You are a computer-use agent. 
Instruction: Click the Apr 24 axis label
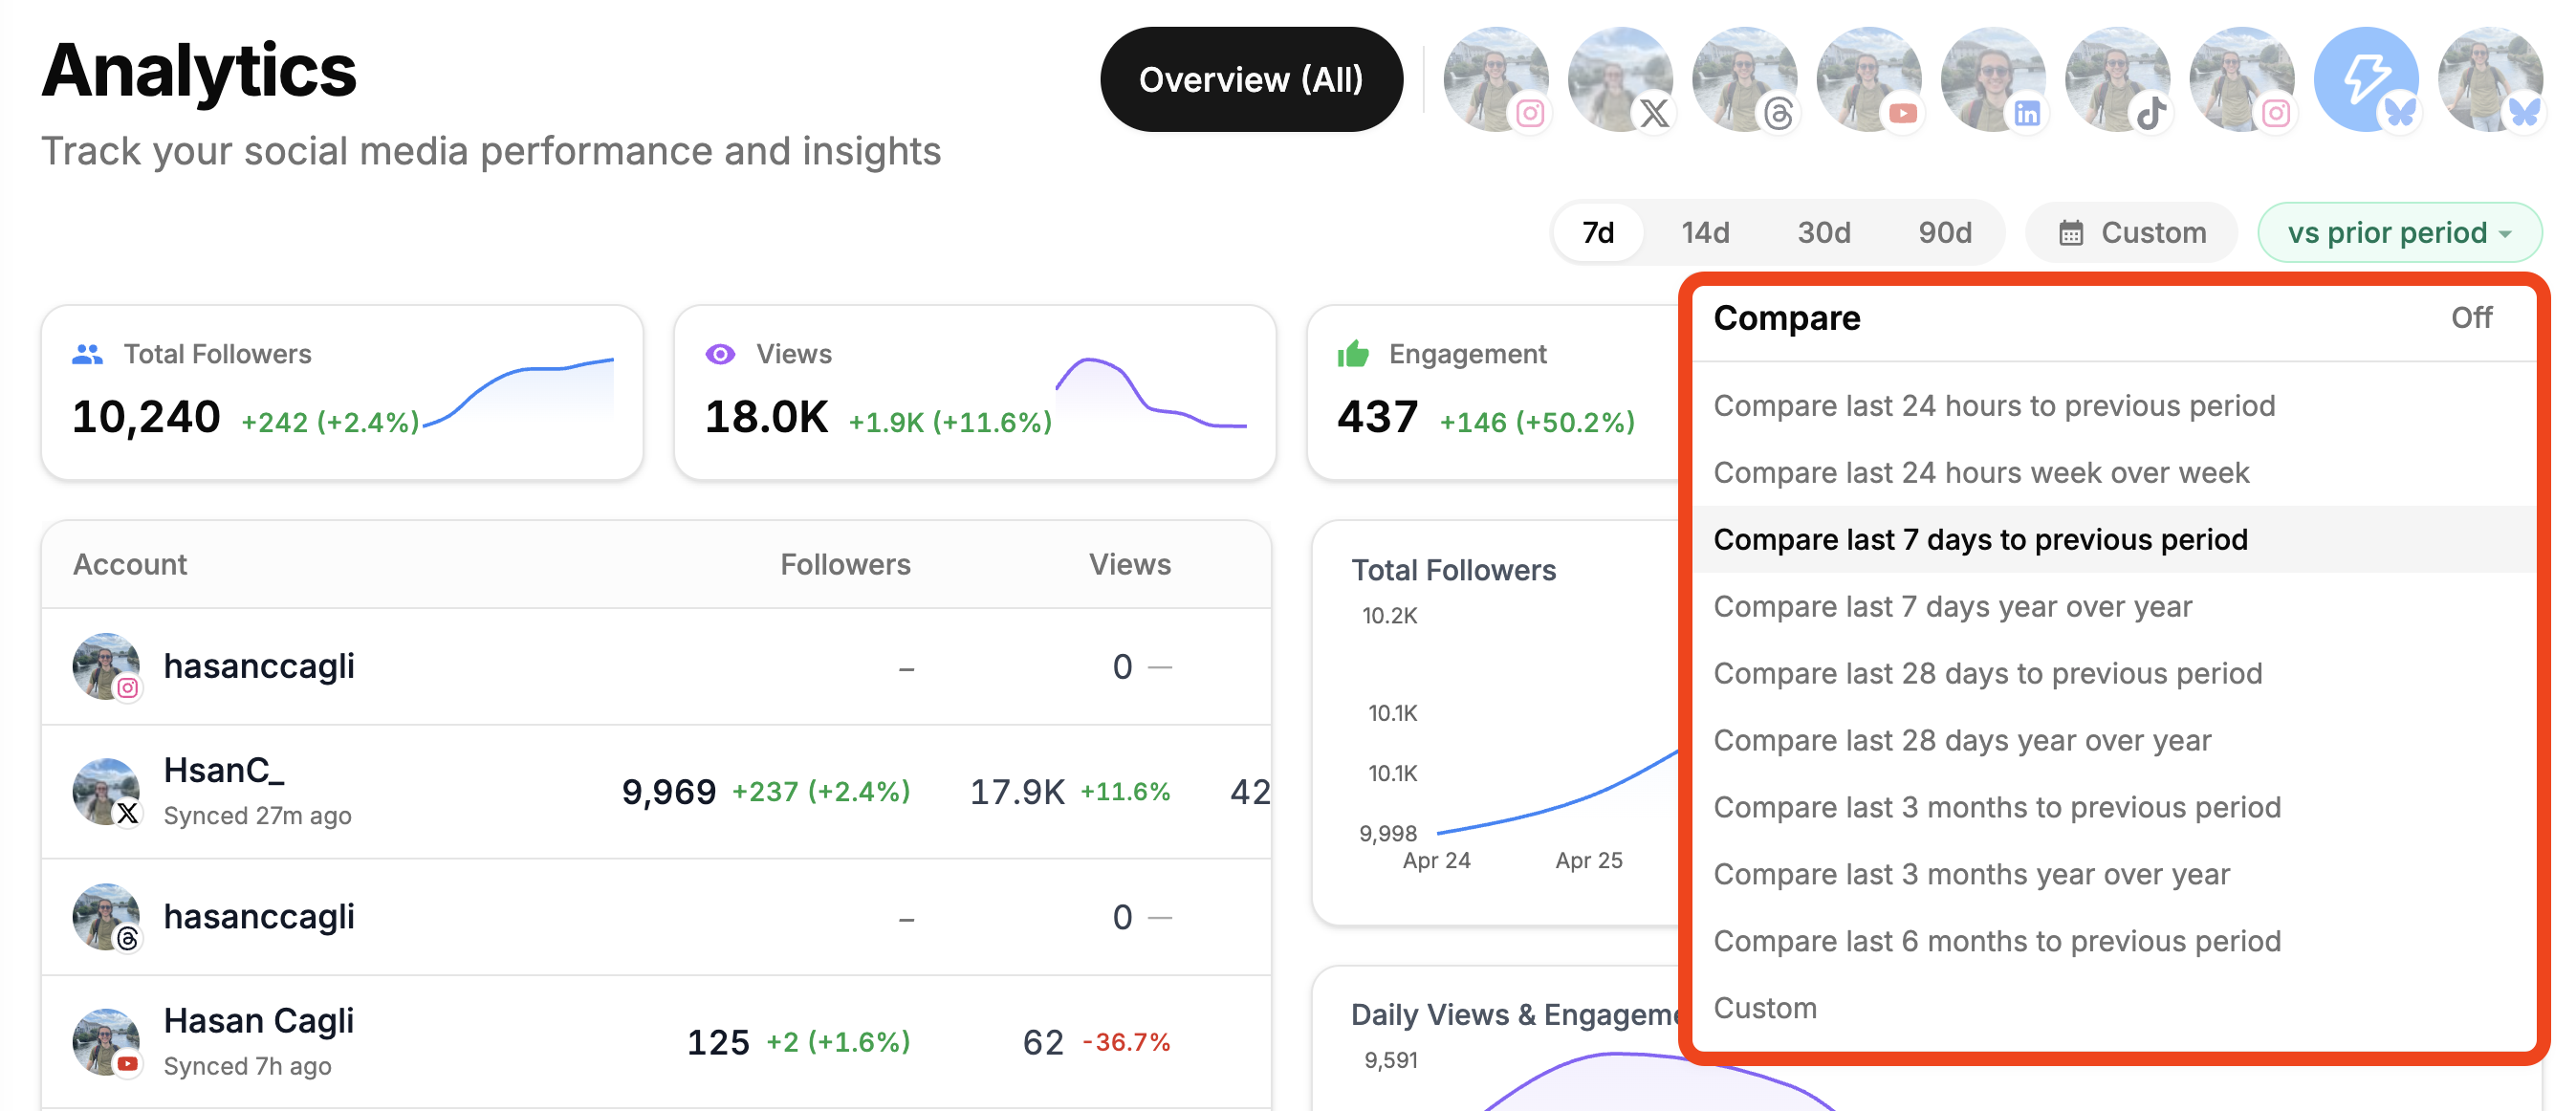(1437, 861)
